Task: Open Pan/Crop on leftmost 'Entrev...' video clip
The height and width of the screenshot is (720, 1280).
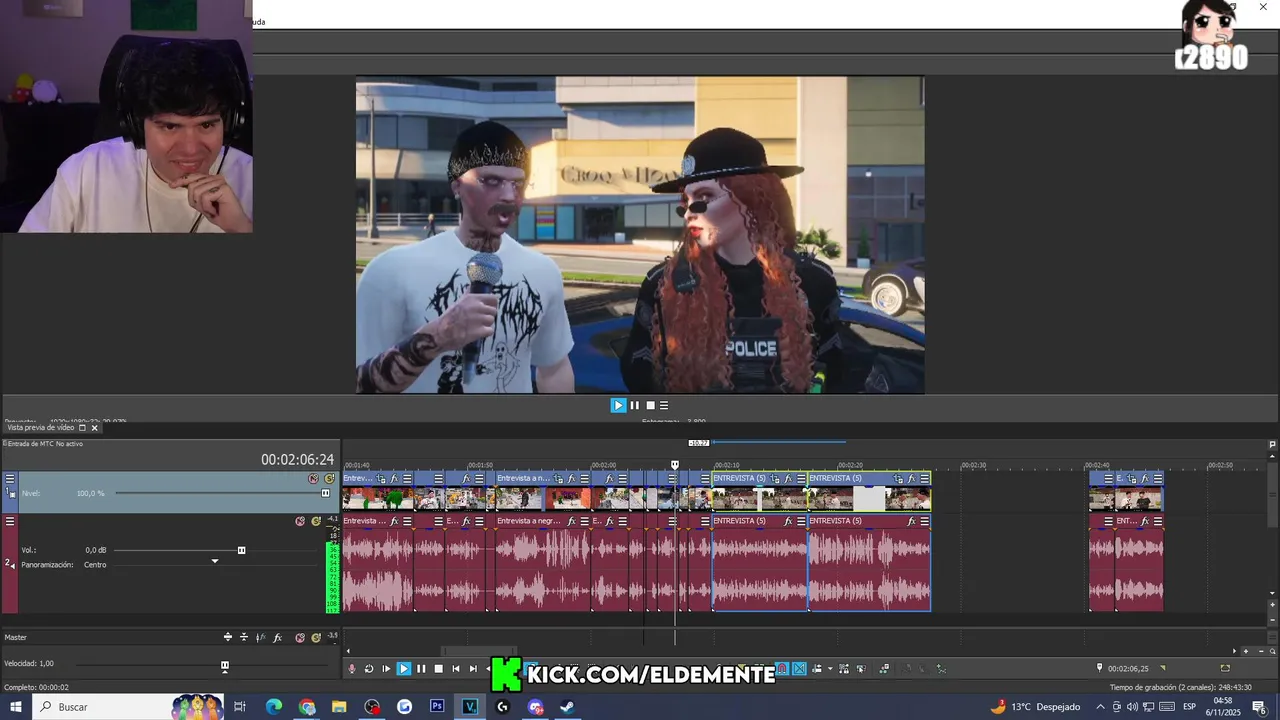Action: pos(381,478)
